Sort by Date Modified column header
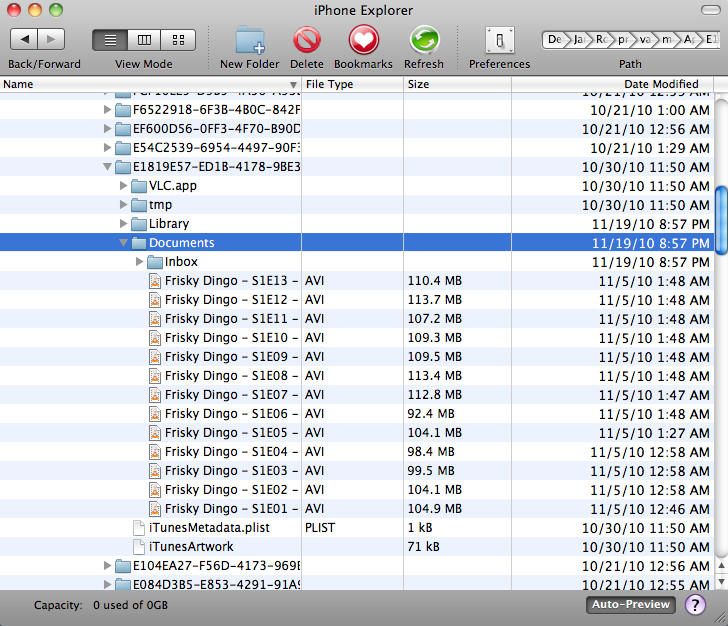This screenshot has width=728, height=626. click(x=612, y=84)
